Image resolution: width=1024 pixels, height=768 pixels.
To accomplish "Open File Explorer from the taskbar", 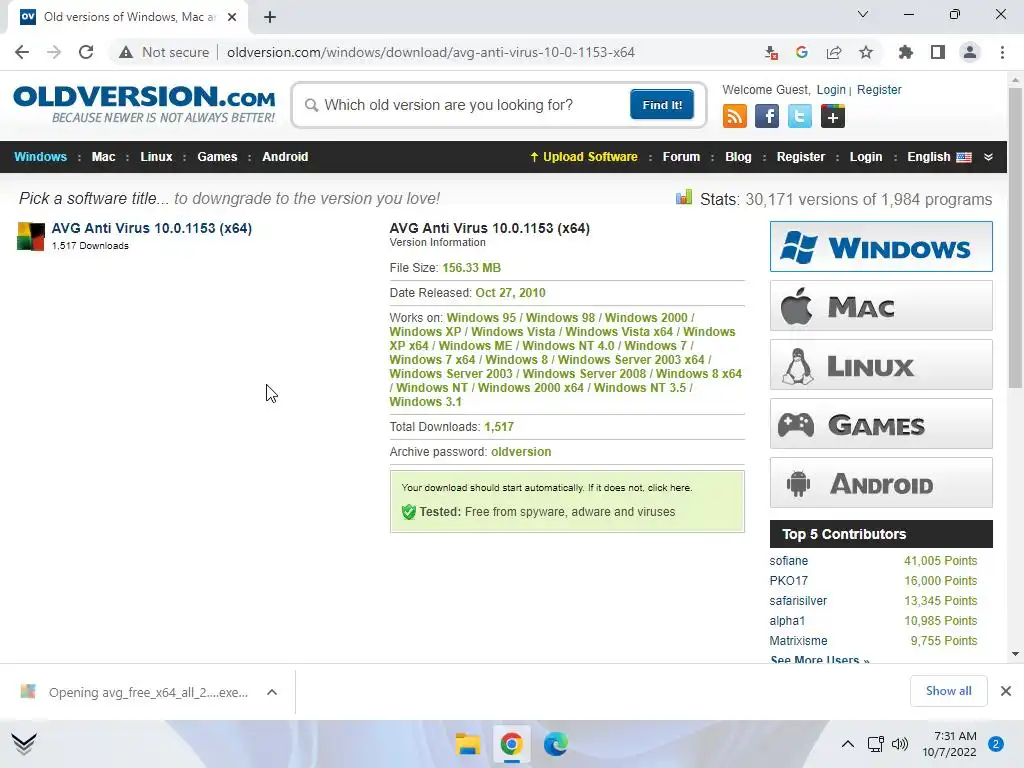I will (x=468, y=744).
